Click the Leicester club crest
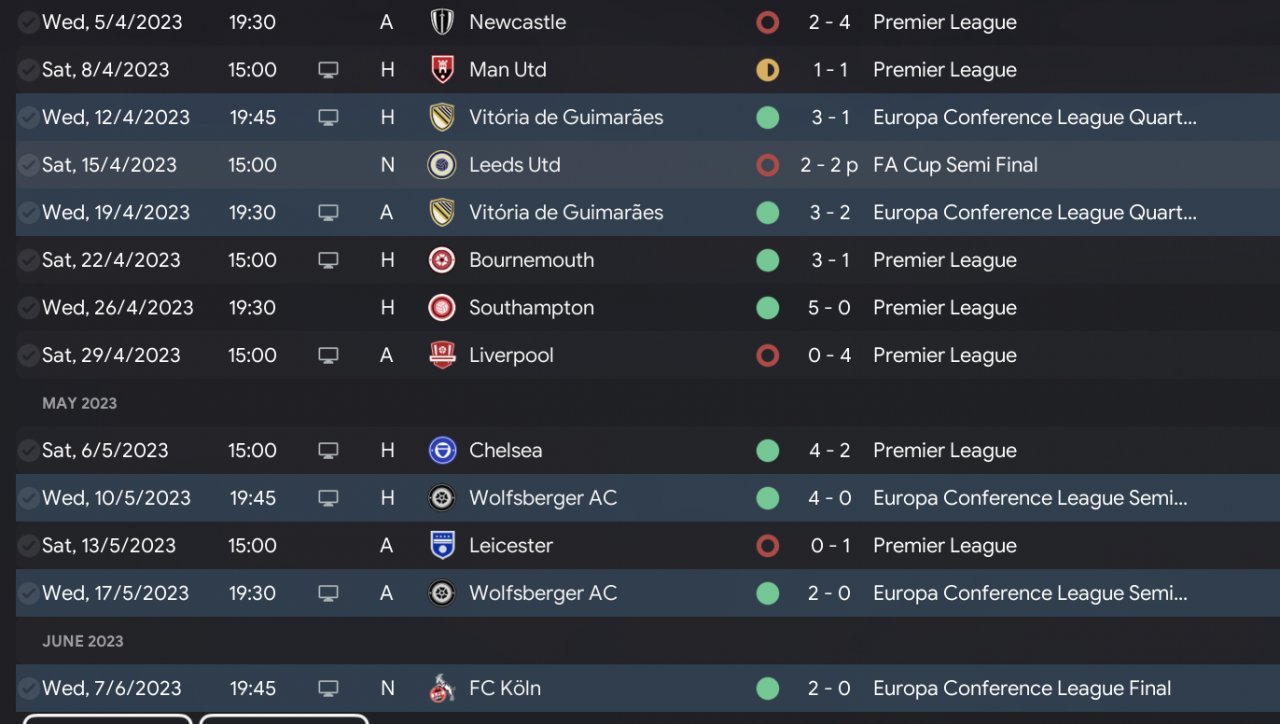This screenshot has height=724, width=1280. [442, 545]
